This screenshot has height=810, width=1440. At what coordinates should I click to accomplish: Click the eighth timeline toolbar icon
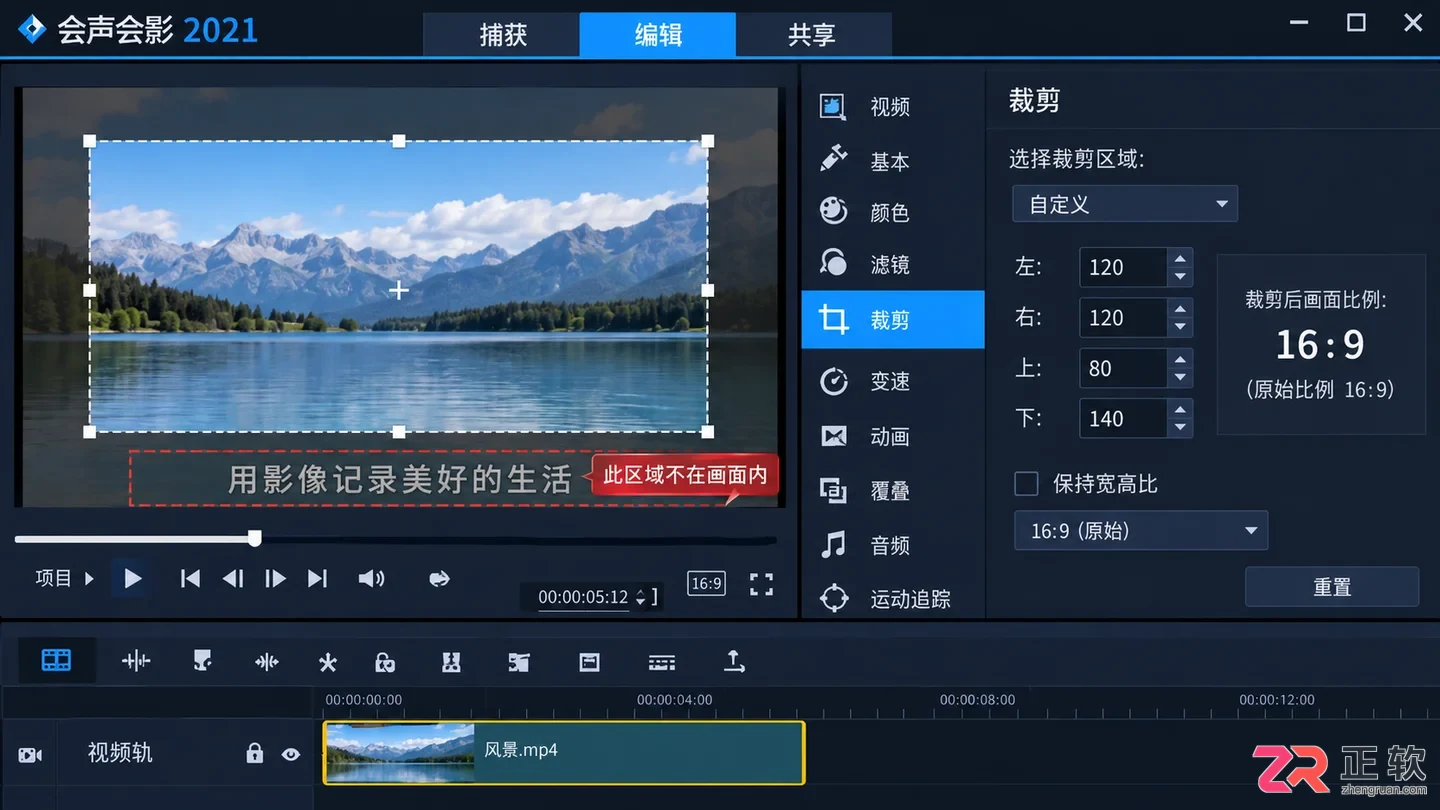click(x=518, y=662)
